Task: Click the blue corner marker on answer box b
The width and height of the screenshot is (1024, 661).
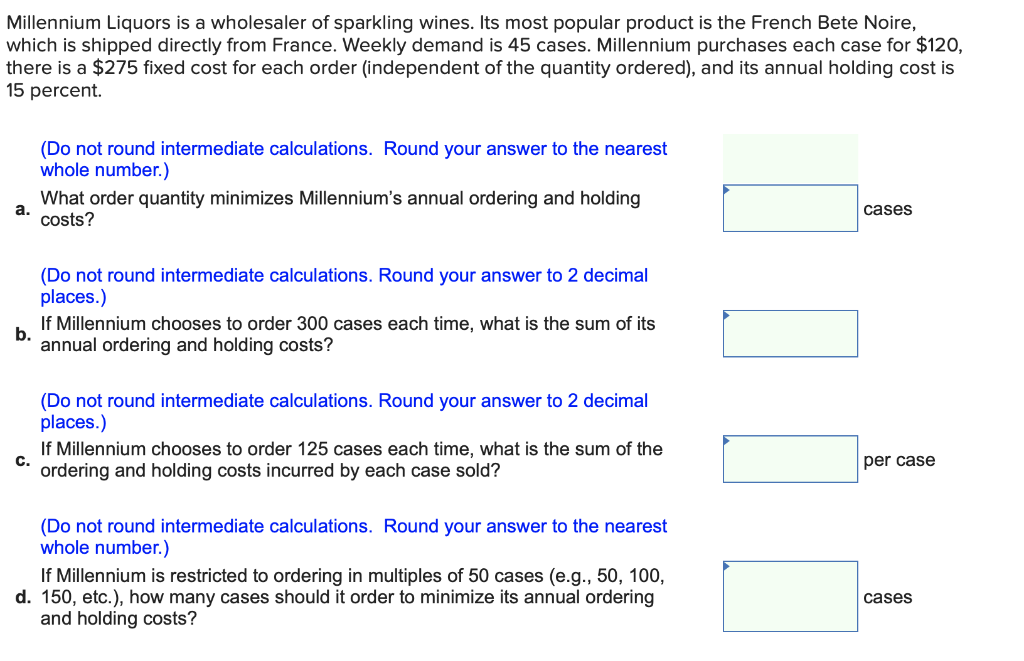Action: (727, 314)
